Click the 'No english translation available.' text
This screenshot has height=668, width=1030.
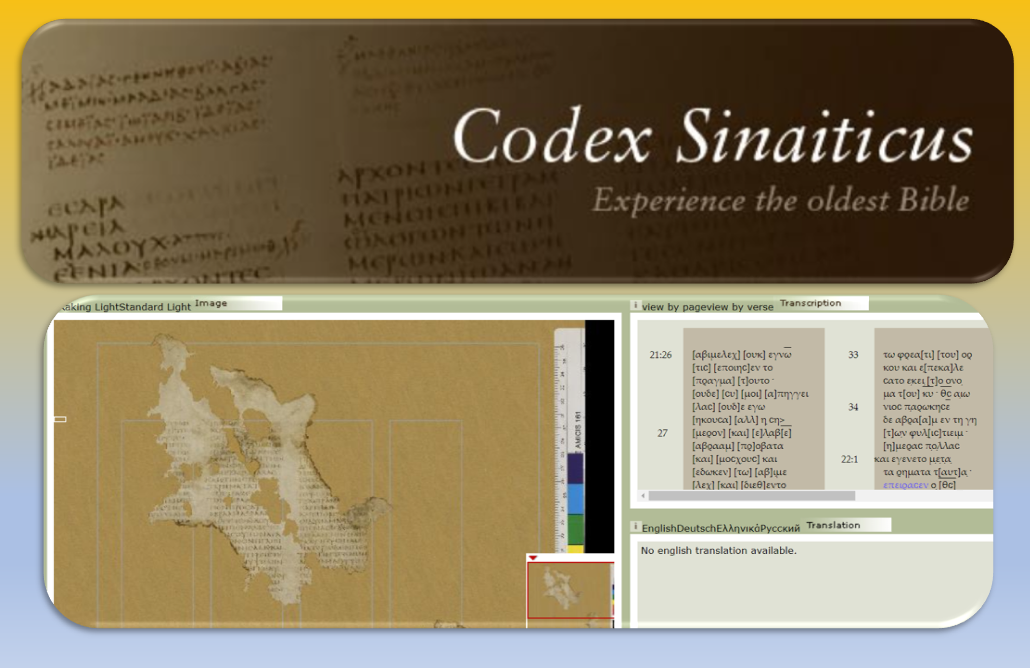[x=718, y=550]
